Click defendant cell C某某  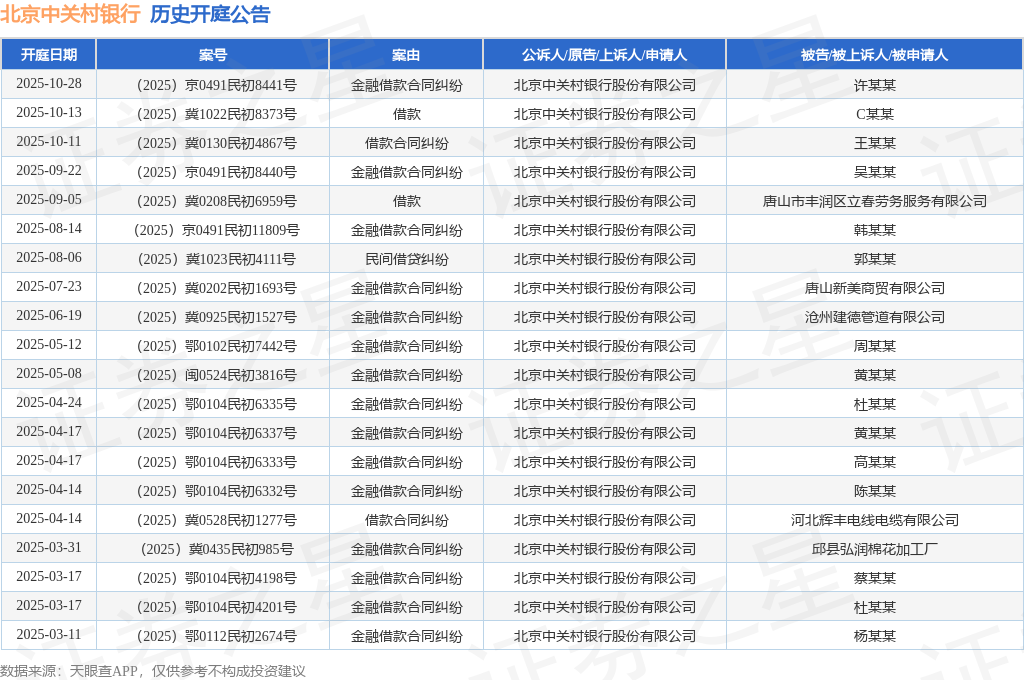coord(874,114)
